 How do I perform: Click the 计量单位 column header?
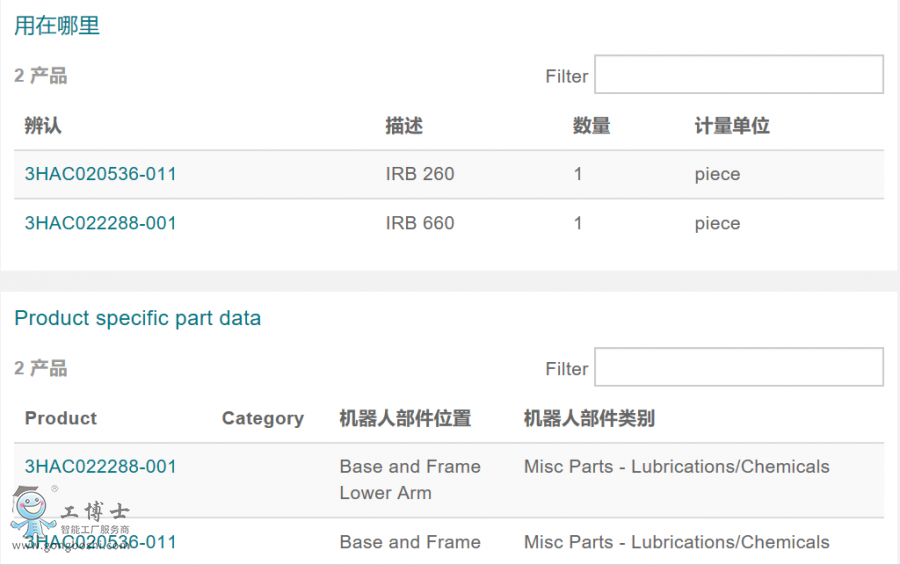pyautogui.click(x=732, y=126)
